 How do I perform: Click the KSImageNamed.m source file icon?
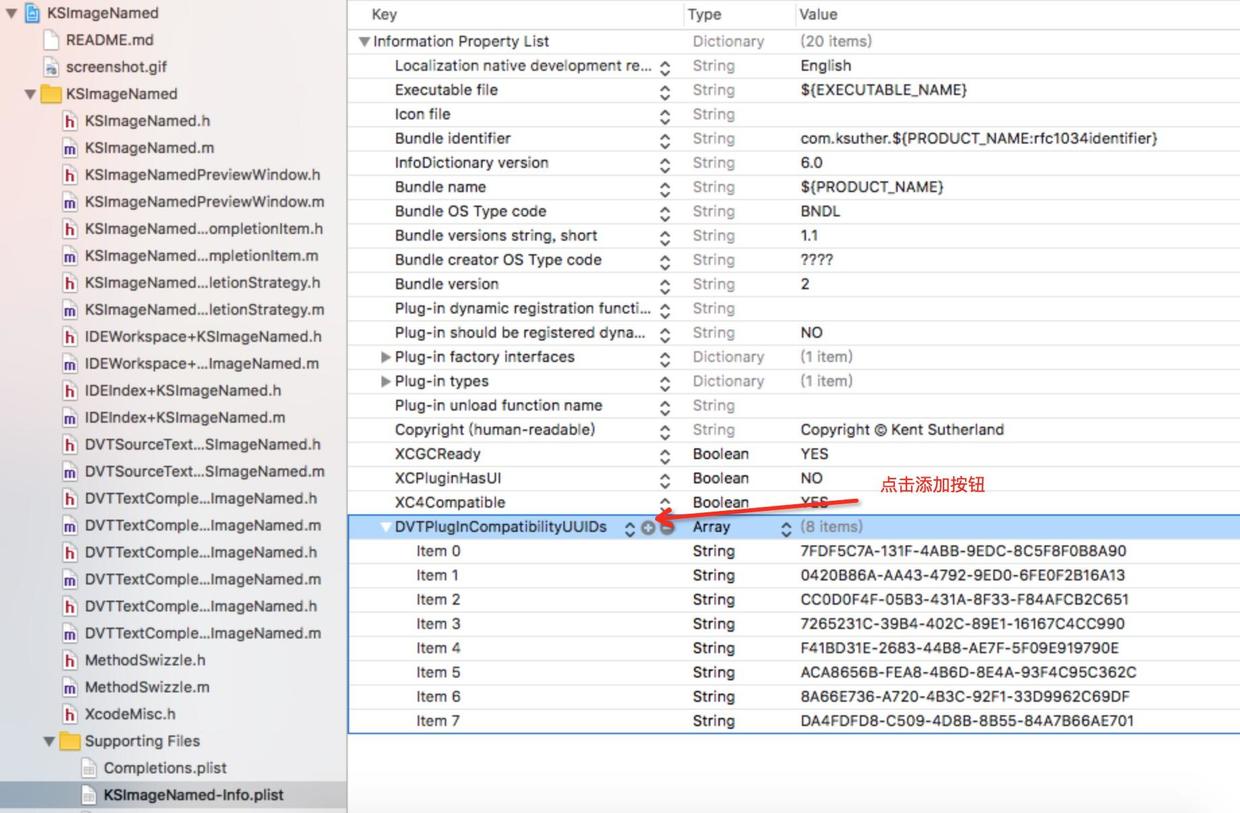pos(69,148)
